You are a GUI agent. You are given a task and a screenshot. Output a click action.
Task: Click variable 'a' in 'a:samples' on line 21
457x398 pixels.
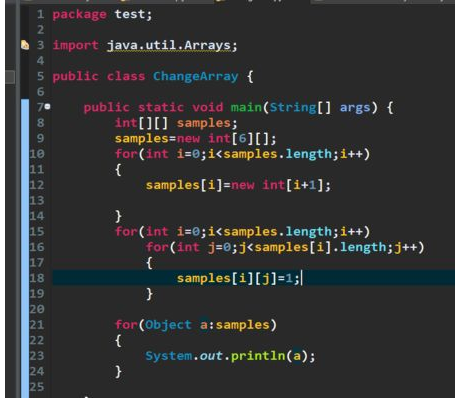pyautogui.click(x=204, y=325)
